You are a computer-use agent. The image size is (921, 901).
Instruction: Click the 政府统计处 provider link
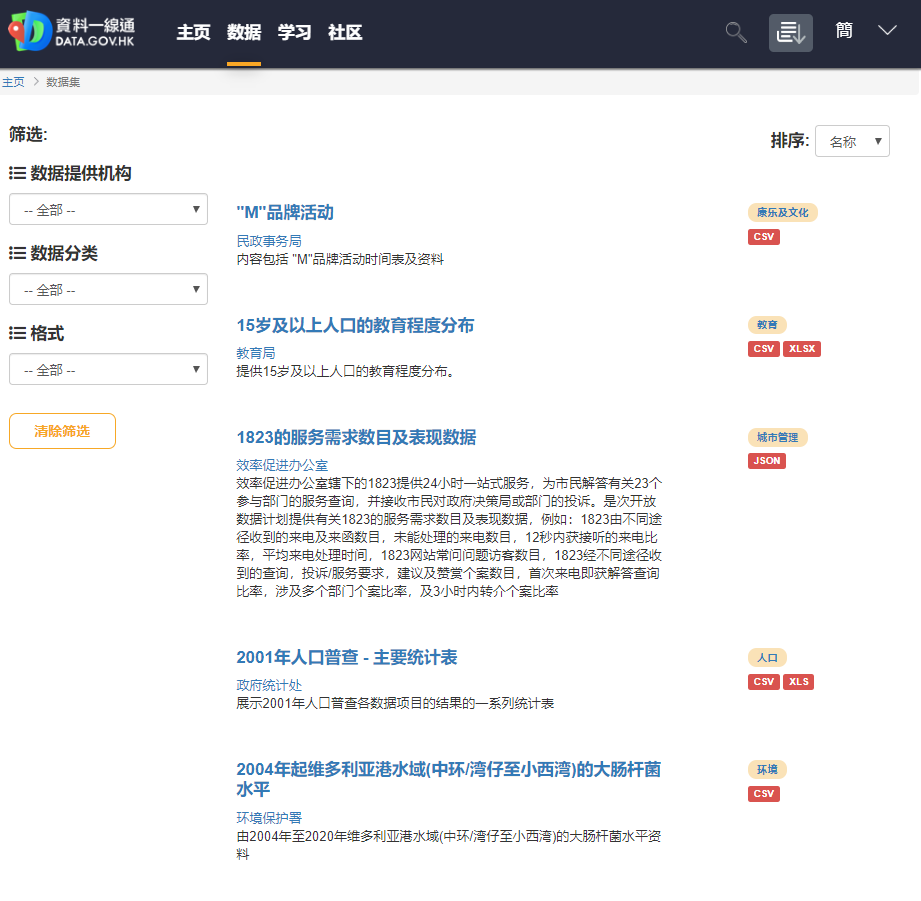click(x=269, y=685)
